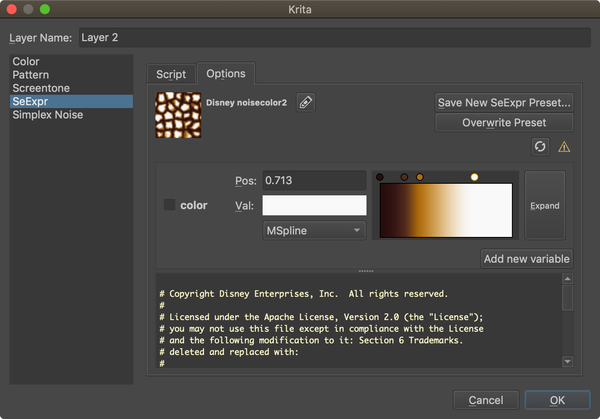Select the darkest gradient stop marker
600x419 pixels.
click(x=380, y=177)
